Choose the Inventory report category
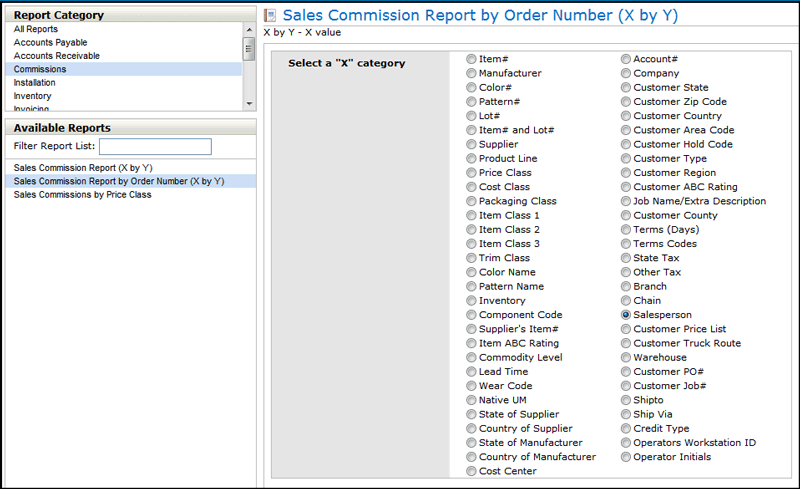This screenshot has width=800, height=489. [33, 96]
